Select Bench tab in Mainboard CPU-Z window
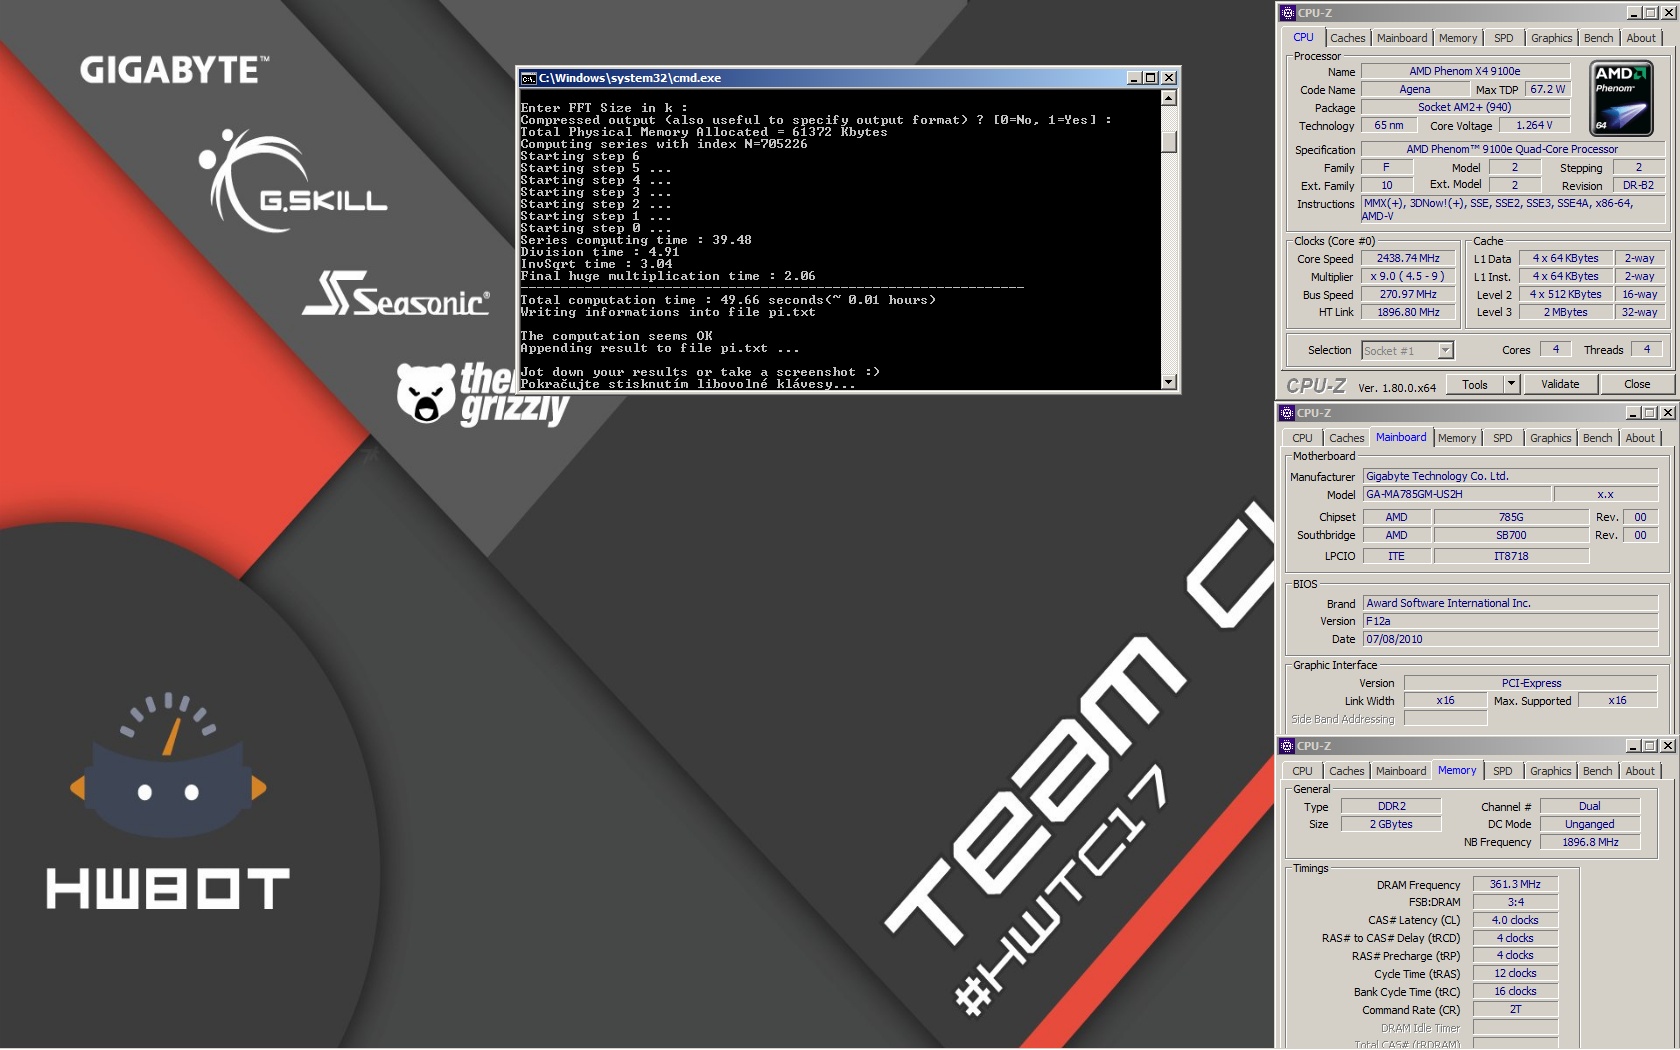Image resolution: width=1680 pixels, height=1050 pixels. pyautogui.click(x=1598, y=438)
